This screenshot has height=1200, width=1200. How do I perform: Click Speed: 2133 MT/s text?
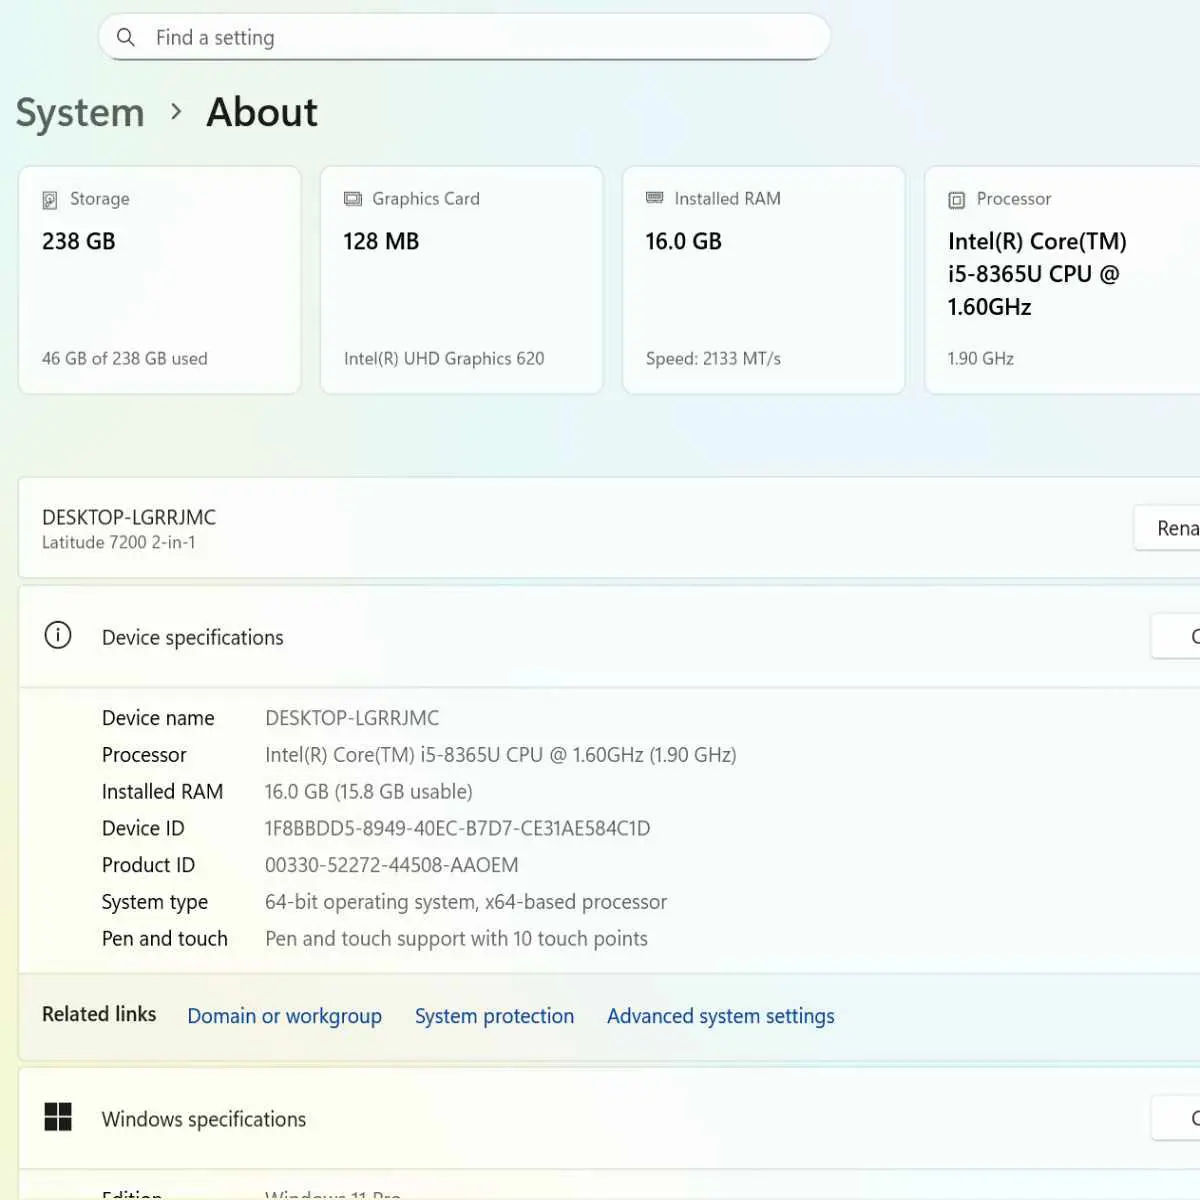point(713,358)
